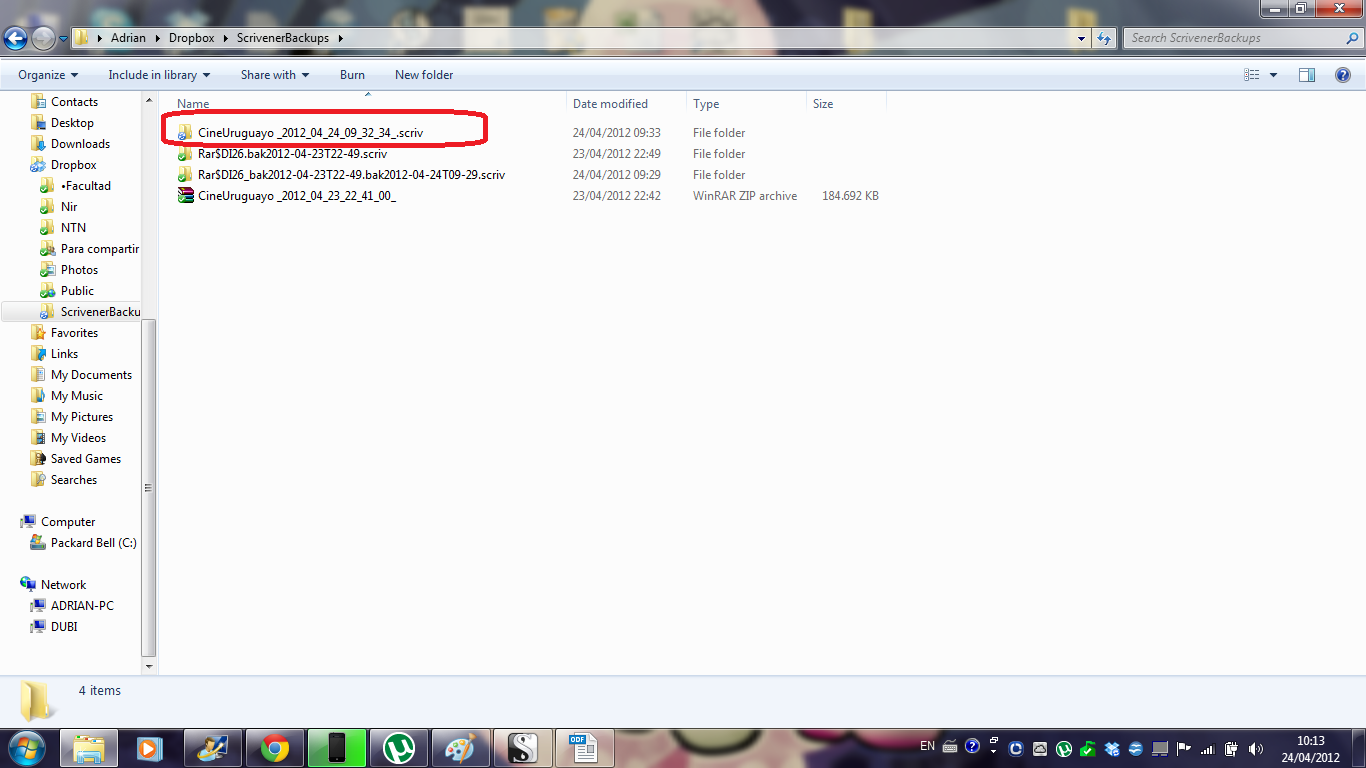Open the network signal tray icon
Viewport: 1366px width, 768px height.
(1207, 748)
